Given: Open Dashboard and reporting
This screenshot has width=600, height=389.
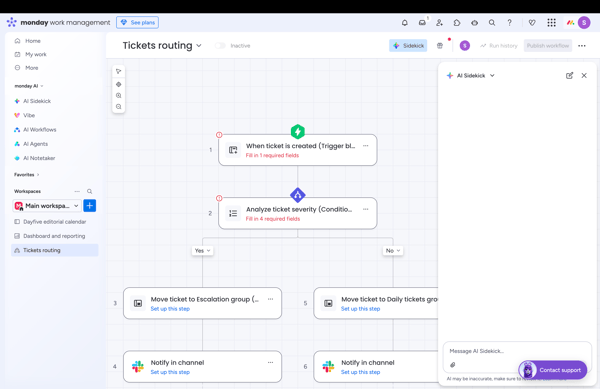Looking at the screenshot, I should click(x=54, y=236).
